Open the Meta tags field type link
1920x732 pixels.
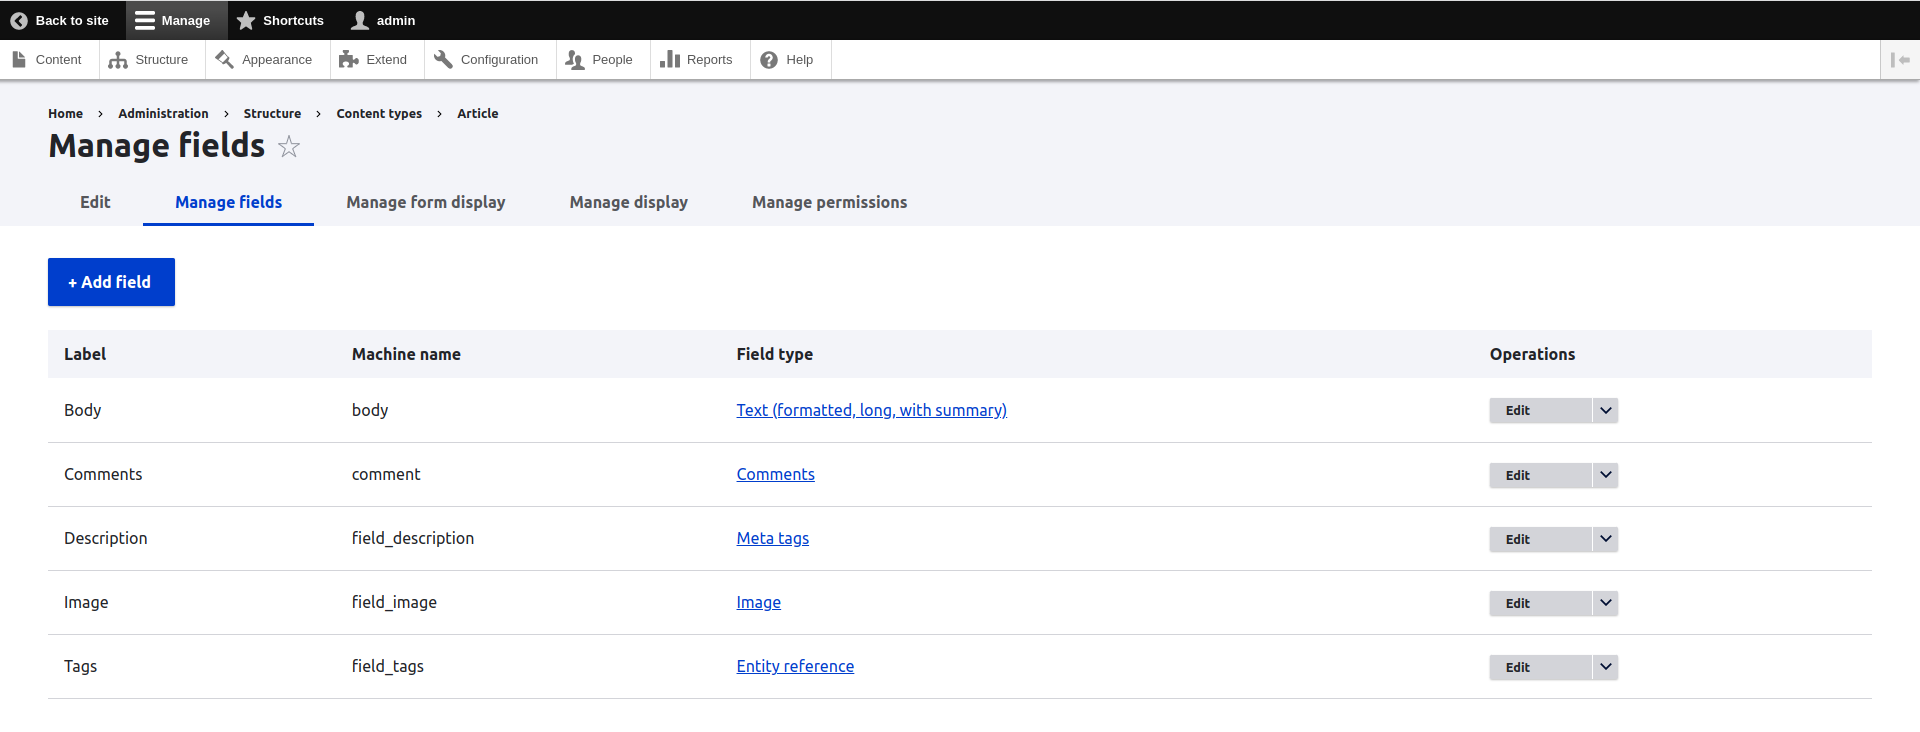[x=772, y=538]
